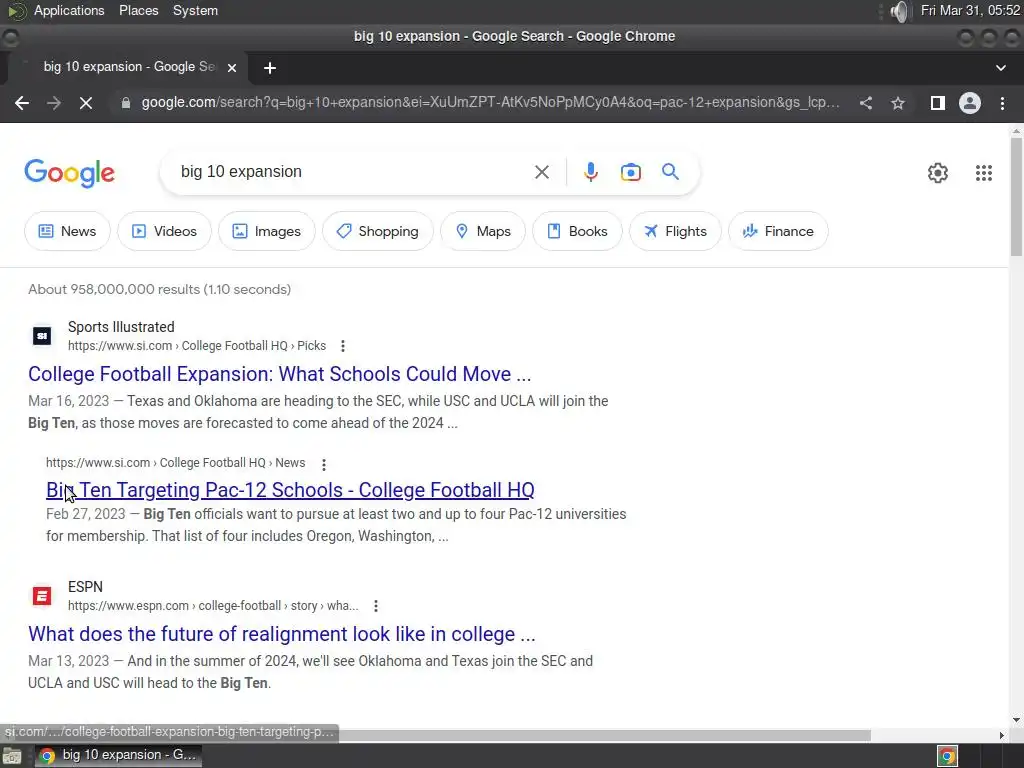Open the volume control in system tray
The height and width of the screenshot is (768, 1024).
[x=899, y=11]
